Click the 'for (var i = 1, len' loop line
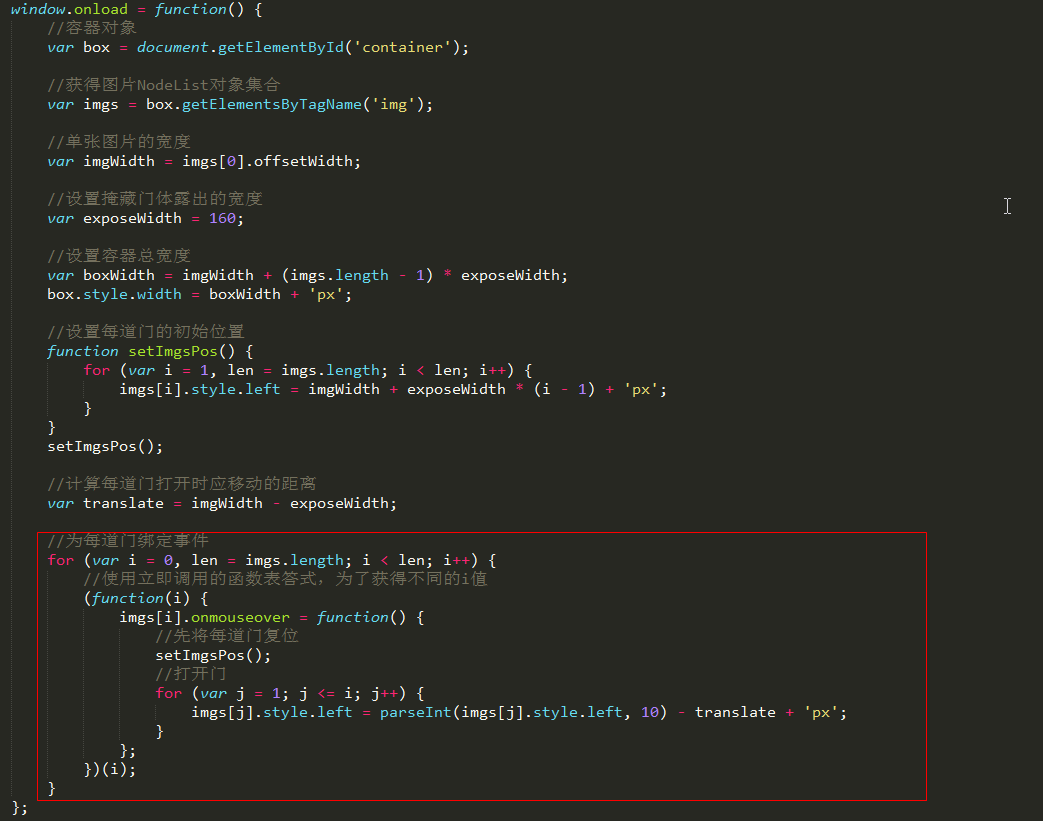The image size is (1043, 821). tap(307, 370)
